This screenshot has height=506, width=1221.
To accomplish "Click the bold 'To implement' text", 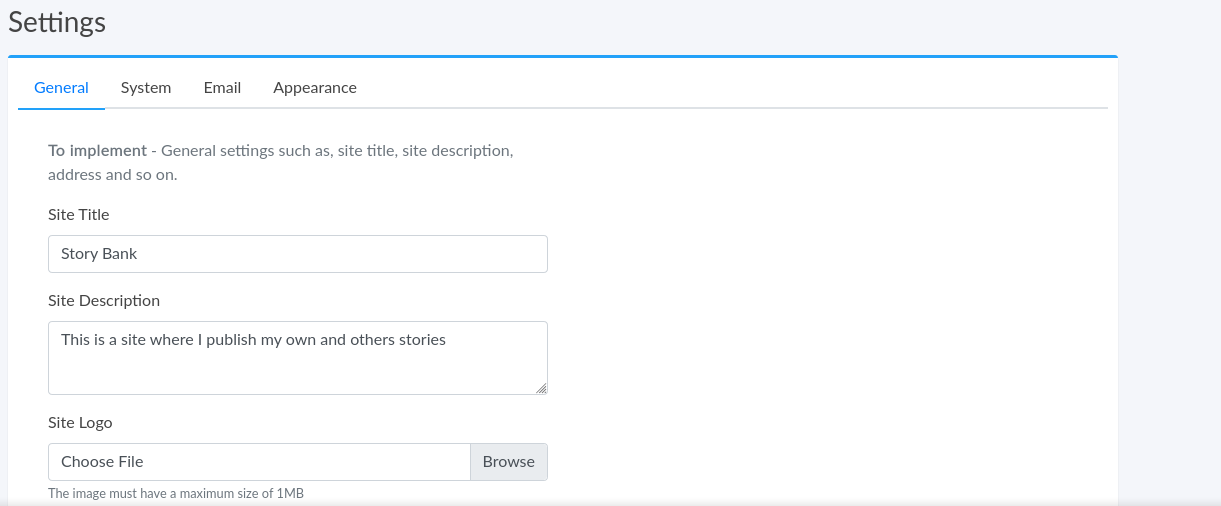I will [97, 151].
